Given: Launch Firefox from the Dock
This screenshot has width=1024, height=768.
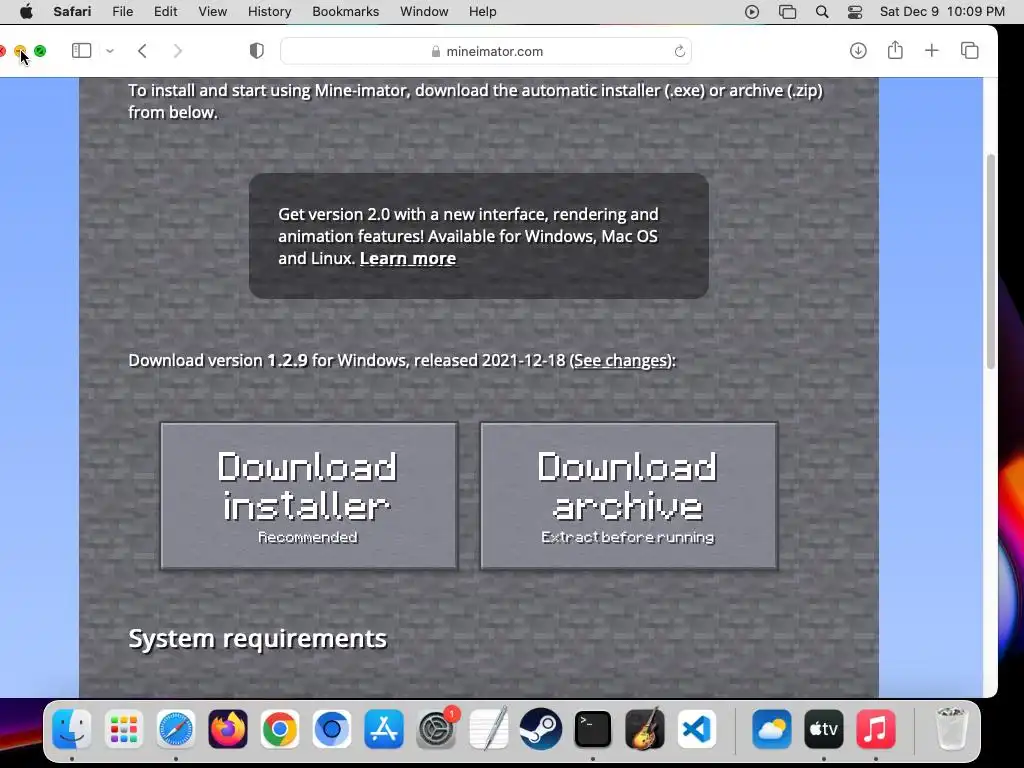Looking at the screenshot, I should 227,729.
